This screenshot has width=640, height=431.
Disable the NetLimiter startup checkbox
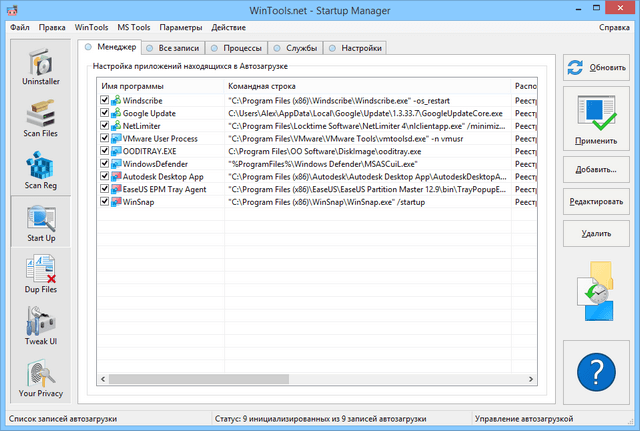pos(104,125)
